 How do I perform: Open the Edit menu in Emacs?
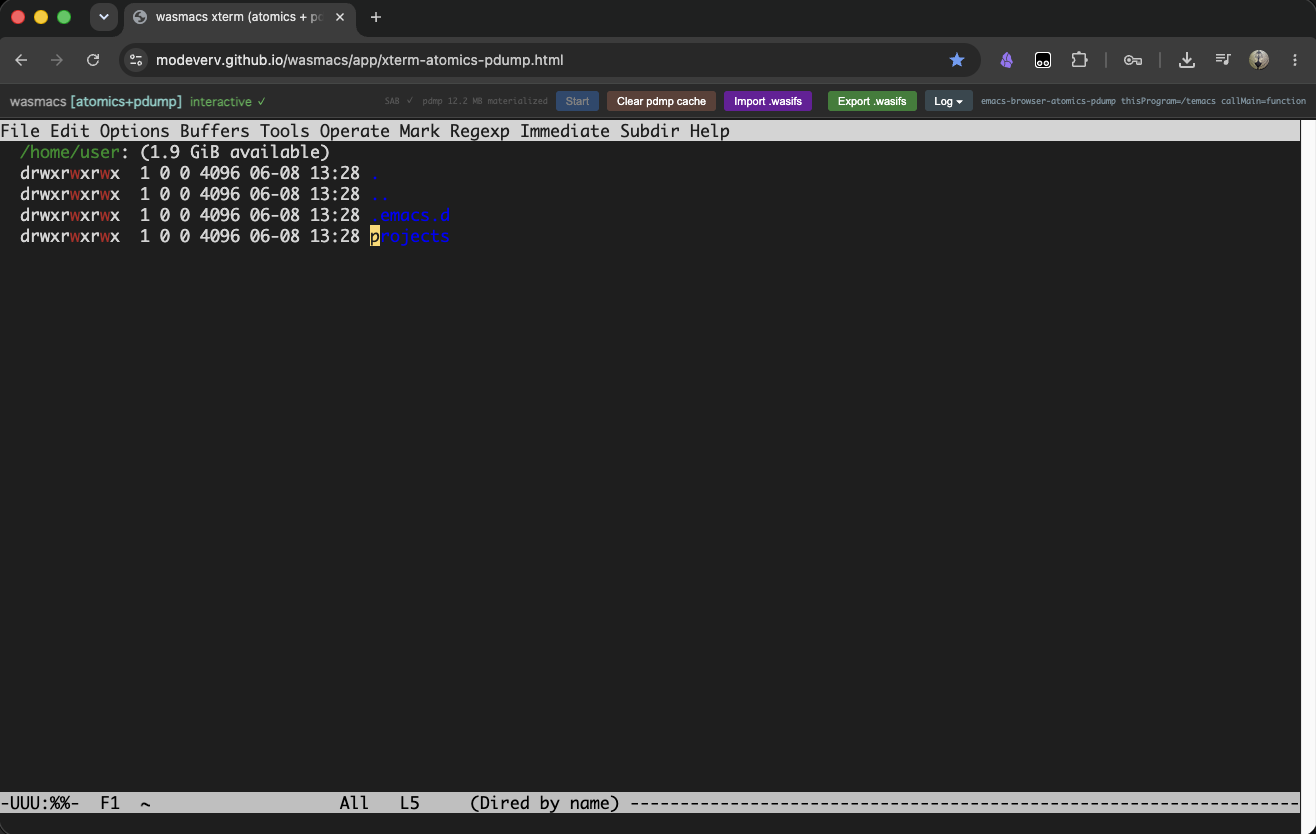[x=70, y=131]
